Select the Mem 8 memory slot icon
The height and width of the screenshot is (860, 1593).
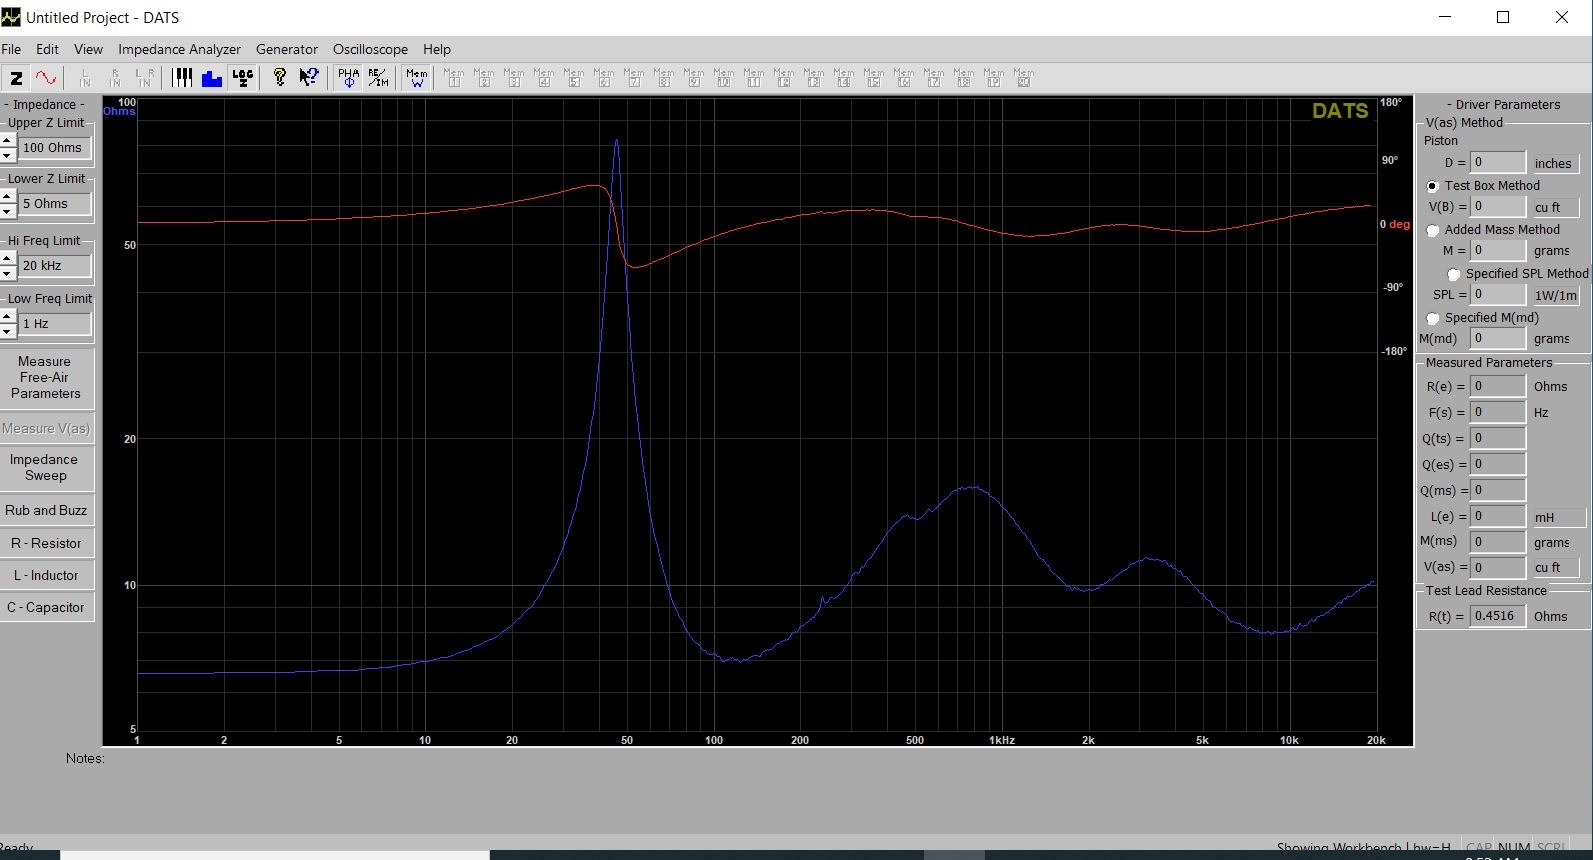[x=664, y=78]
